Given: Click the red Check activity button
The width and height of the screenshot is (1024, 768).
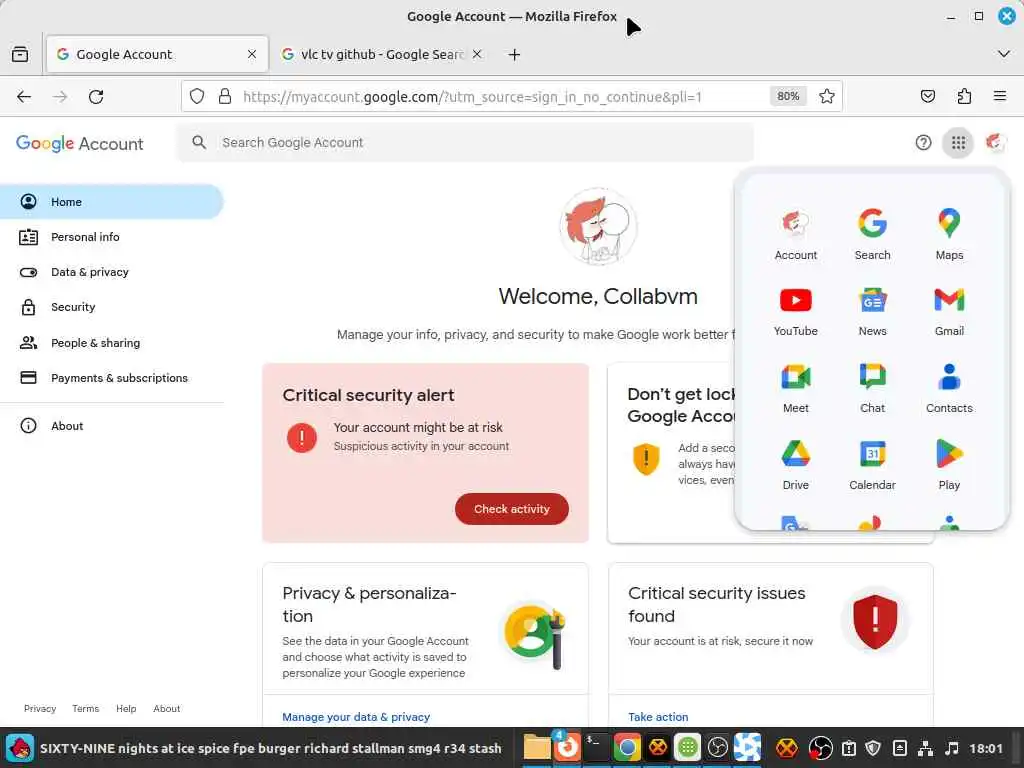Looking at the screenshot, I should coord(511,509).
